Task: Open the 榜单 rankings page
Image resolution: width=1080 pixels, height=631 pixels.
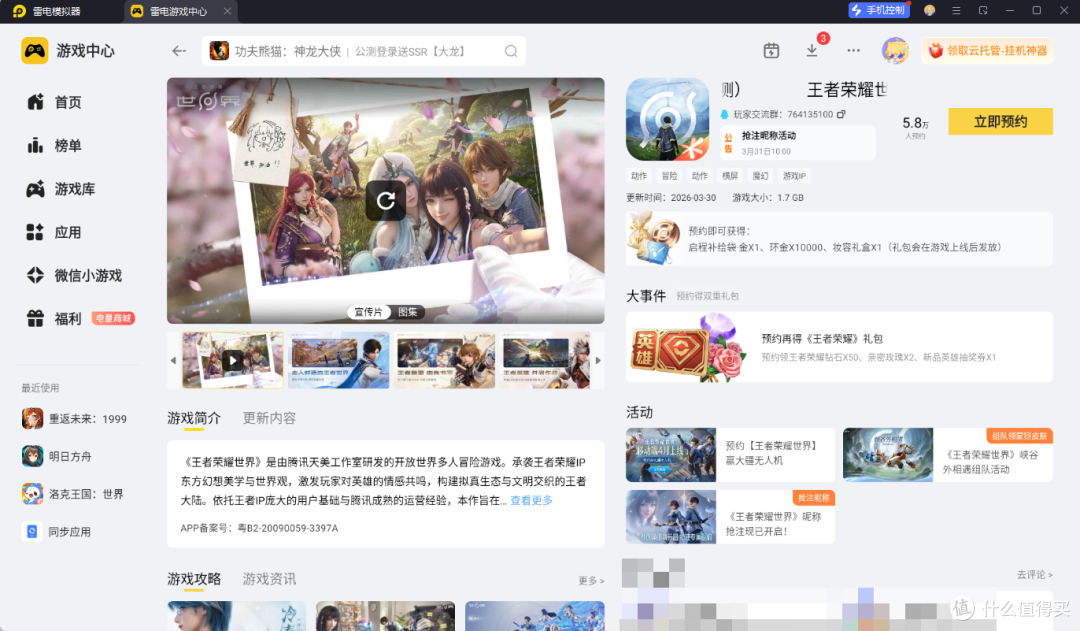Action: (x=54, y=145)
